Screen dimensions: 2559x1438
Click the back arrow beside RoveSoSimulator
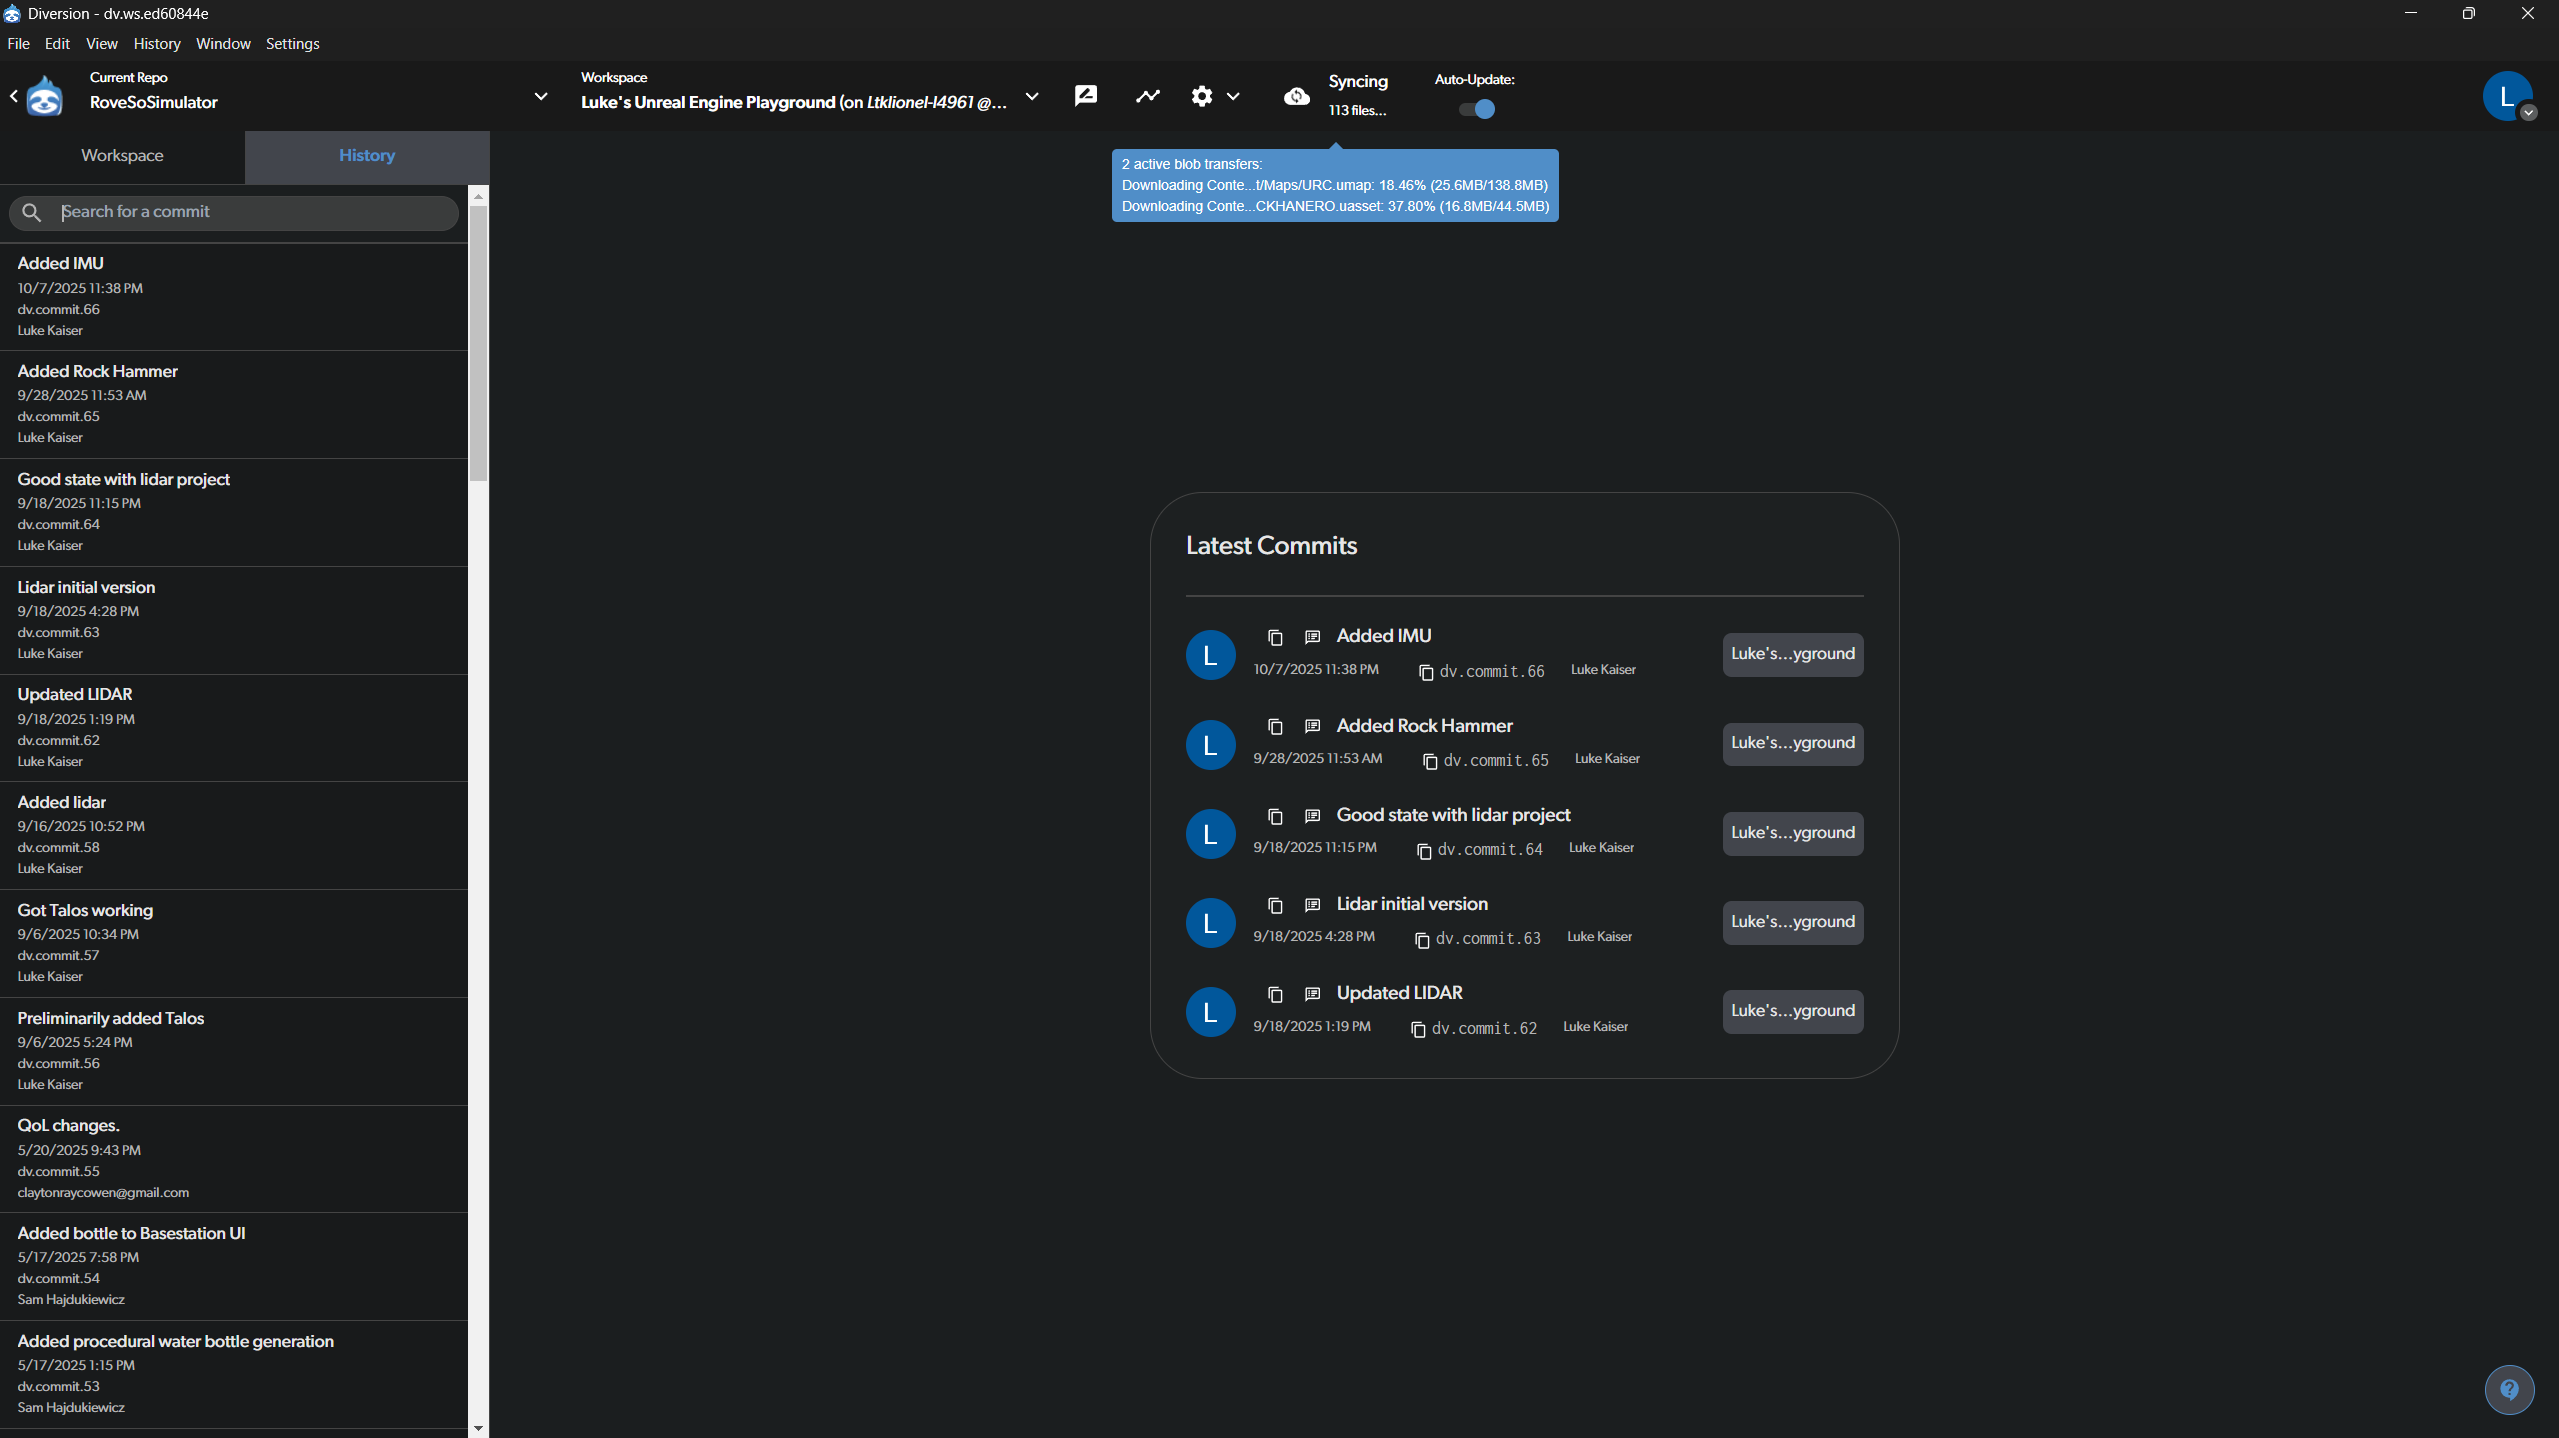click(x=13, y=95)
